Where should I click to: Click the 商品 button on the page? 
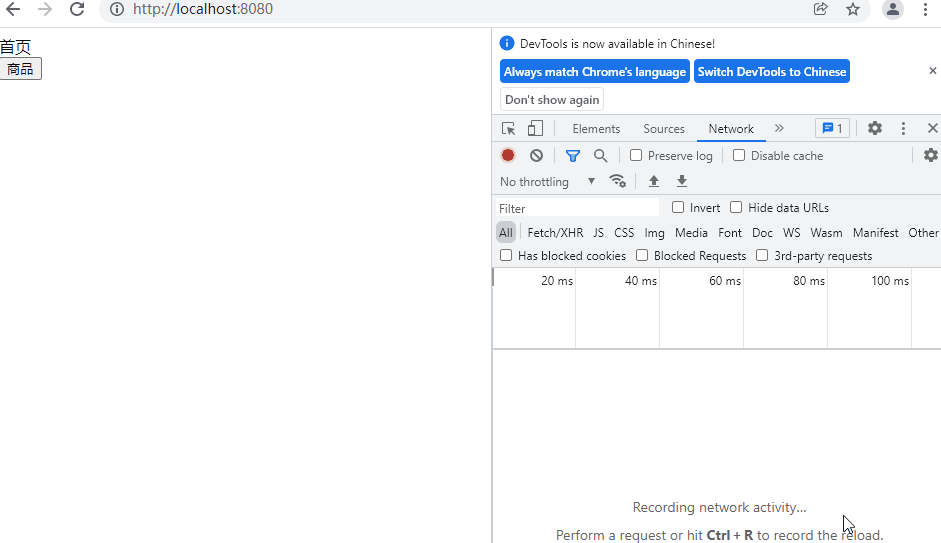click(x=20, y=69)
